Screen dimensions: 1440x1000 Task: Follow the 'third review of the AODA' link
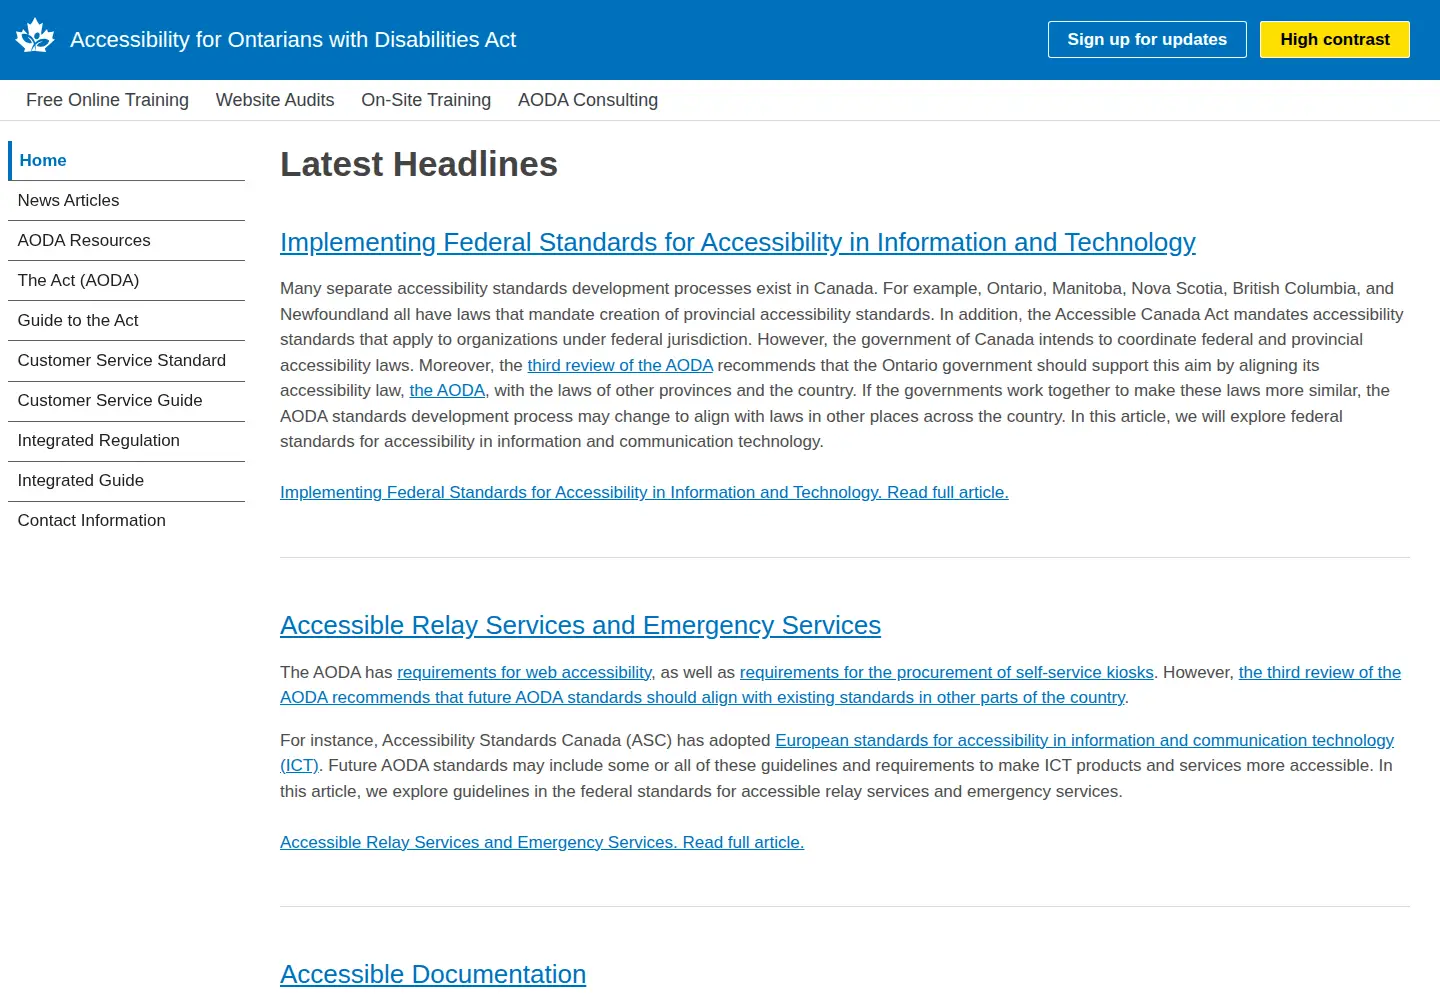(620, 365)
